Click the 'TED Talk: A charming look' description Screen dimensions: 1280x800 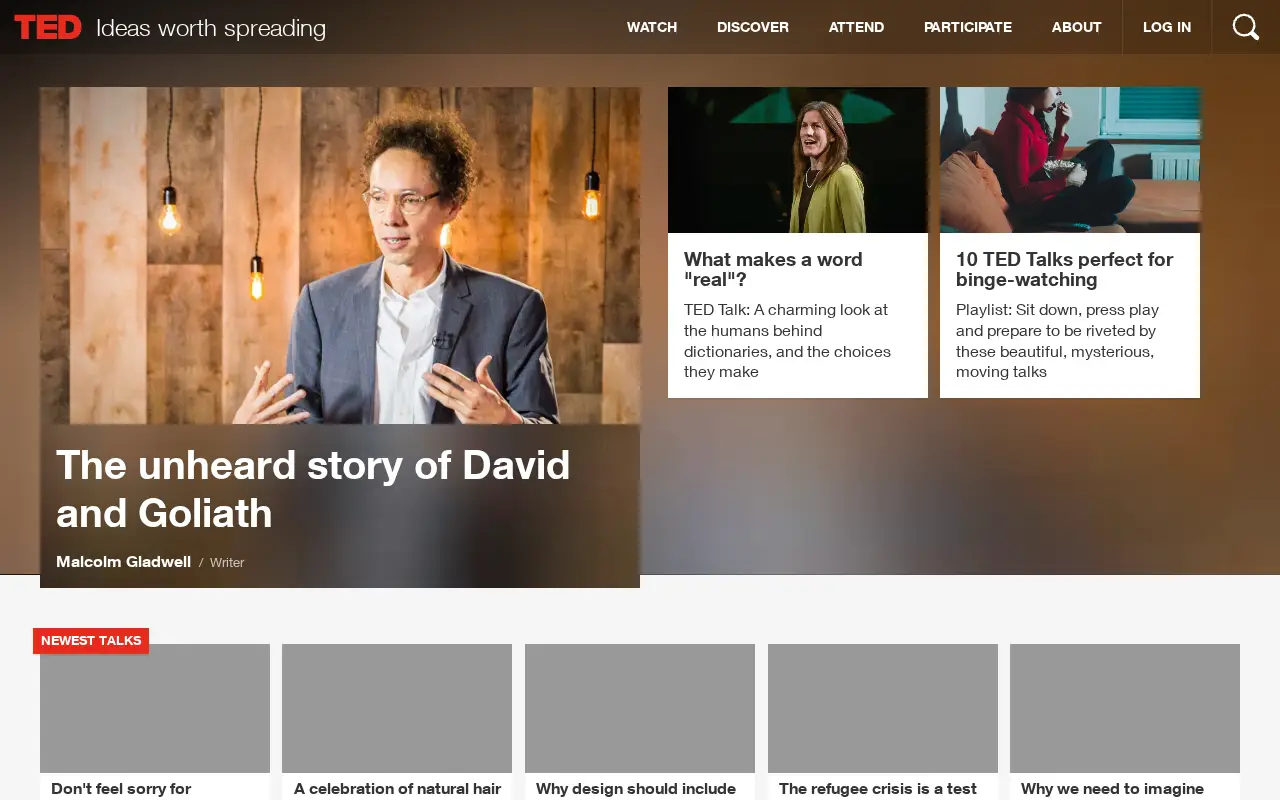point(787,341)
